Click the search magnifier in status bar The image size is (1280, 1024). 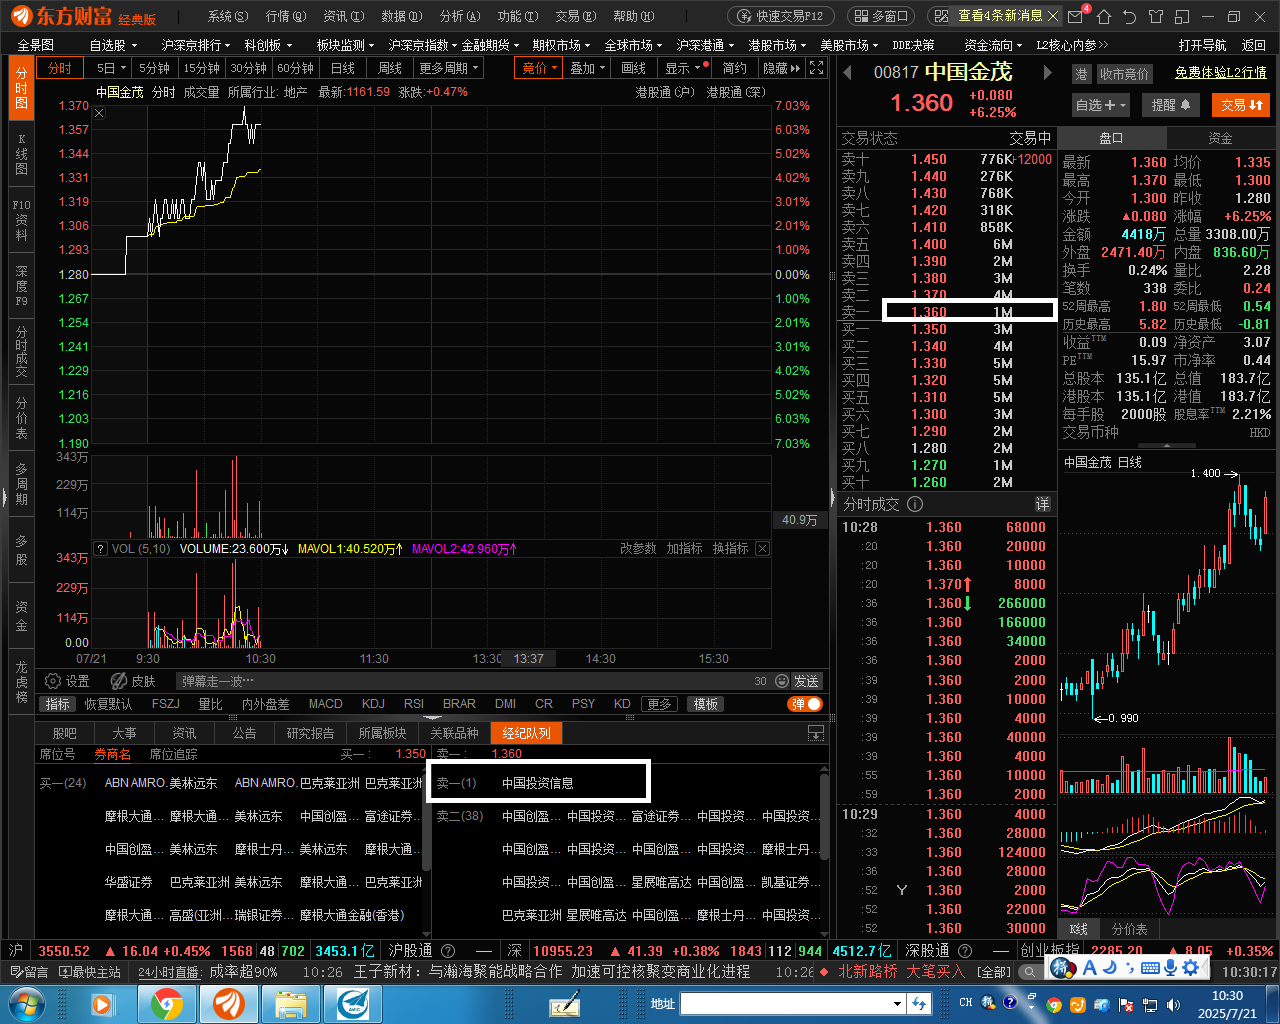[x=1028, y=971]
